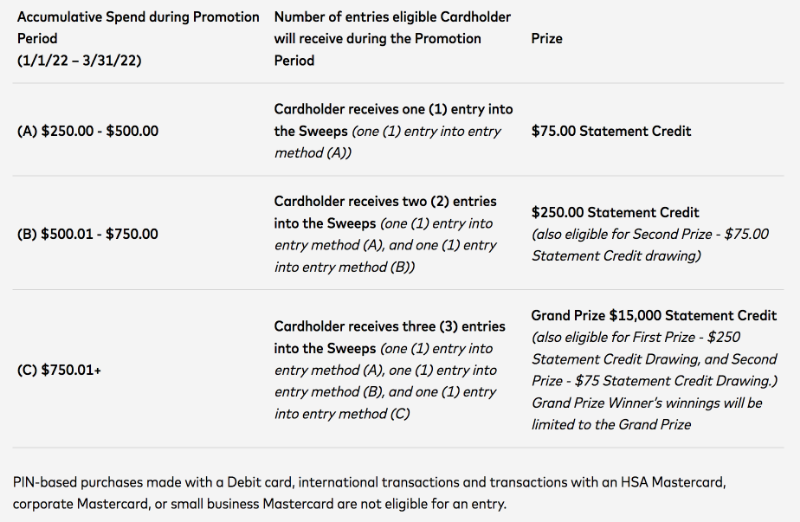This screenshot has height=522, width=800.
Task: Click the also eligible for First Prize note
Action: [655, 359]
